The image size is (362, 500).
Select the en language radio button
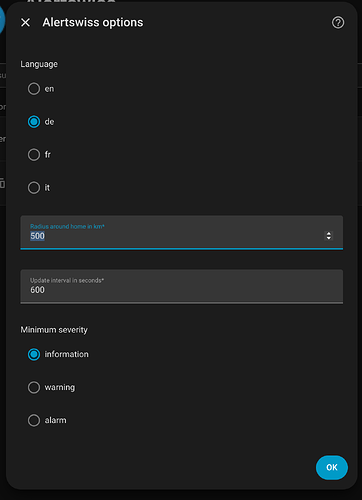click(34, 89)
